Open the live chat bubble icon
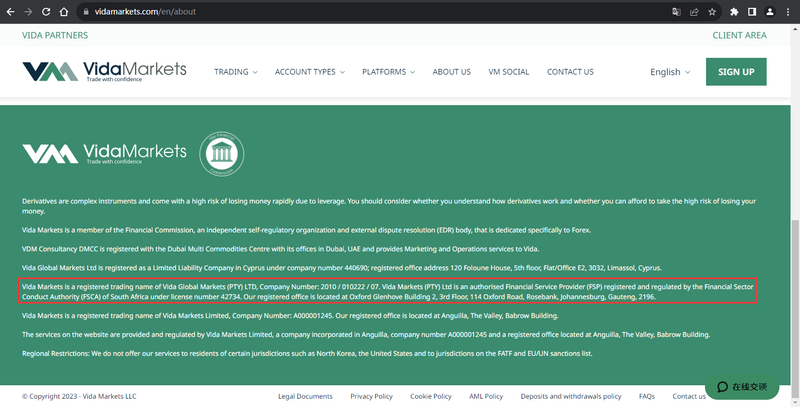This screenshot has height=407, width=800. [742, 387]
